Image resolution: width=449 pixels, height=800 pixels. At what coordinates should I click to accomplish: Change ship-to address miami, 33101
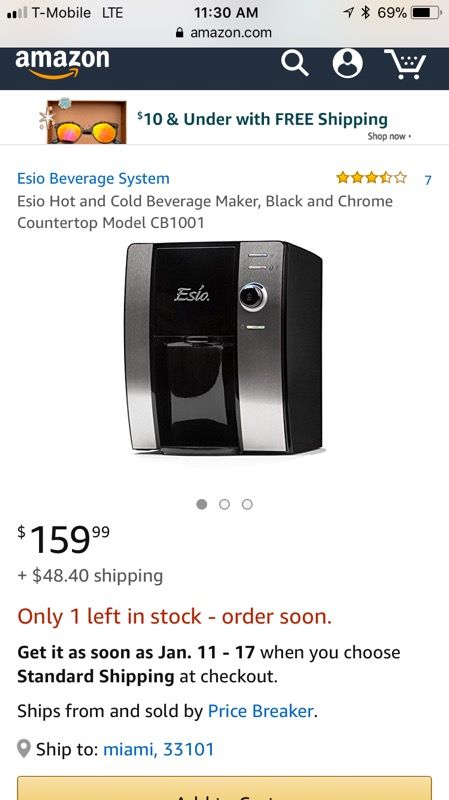[x=159, y=749]
